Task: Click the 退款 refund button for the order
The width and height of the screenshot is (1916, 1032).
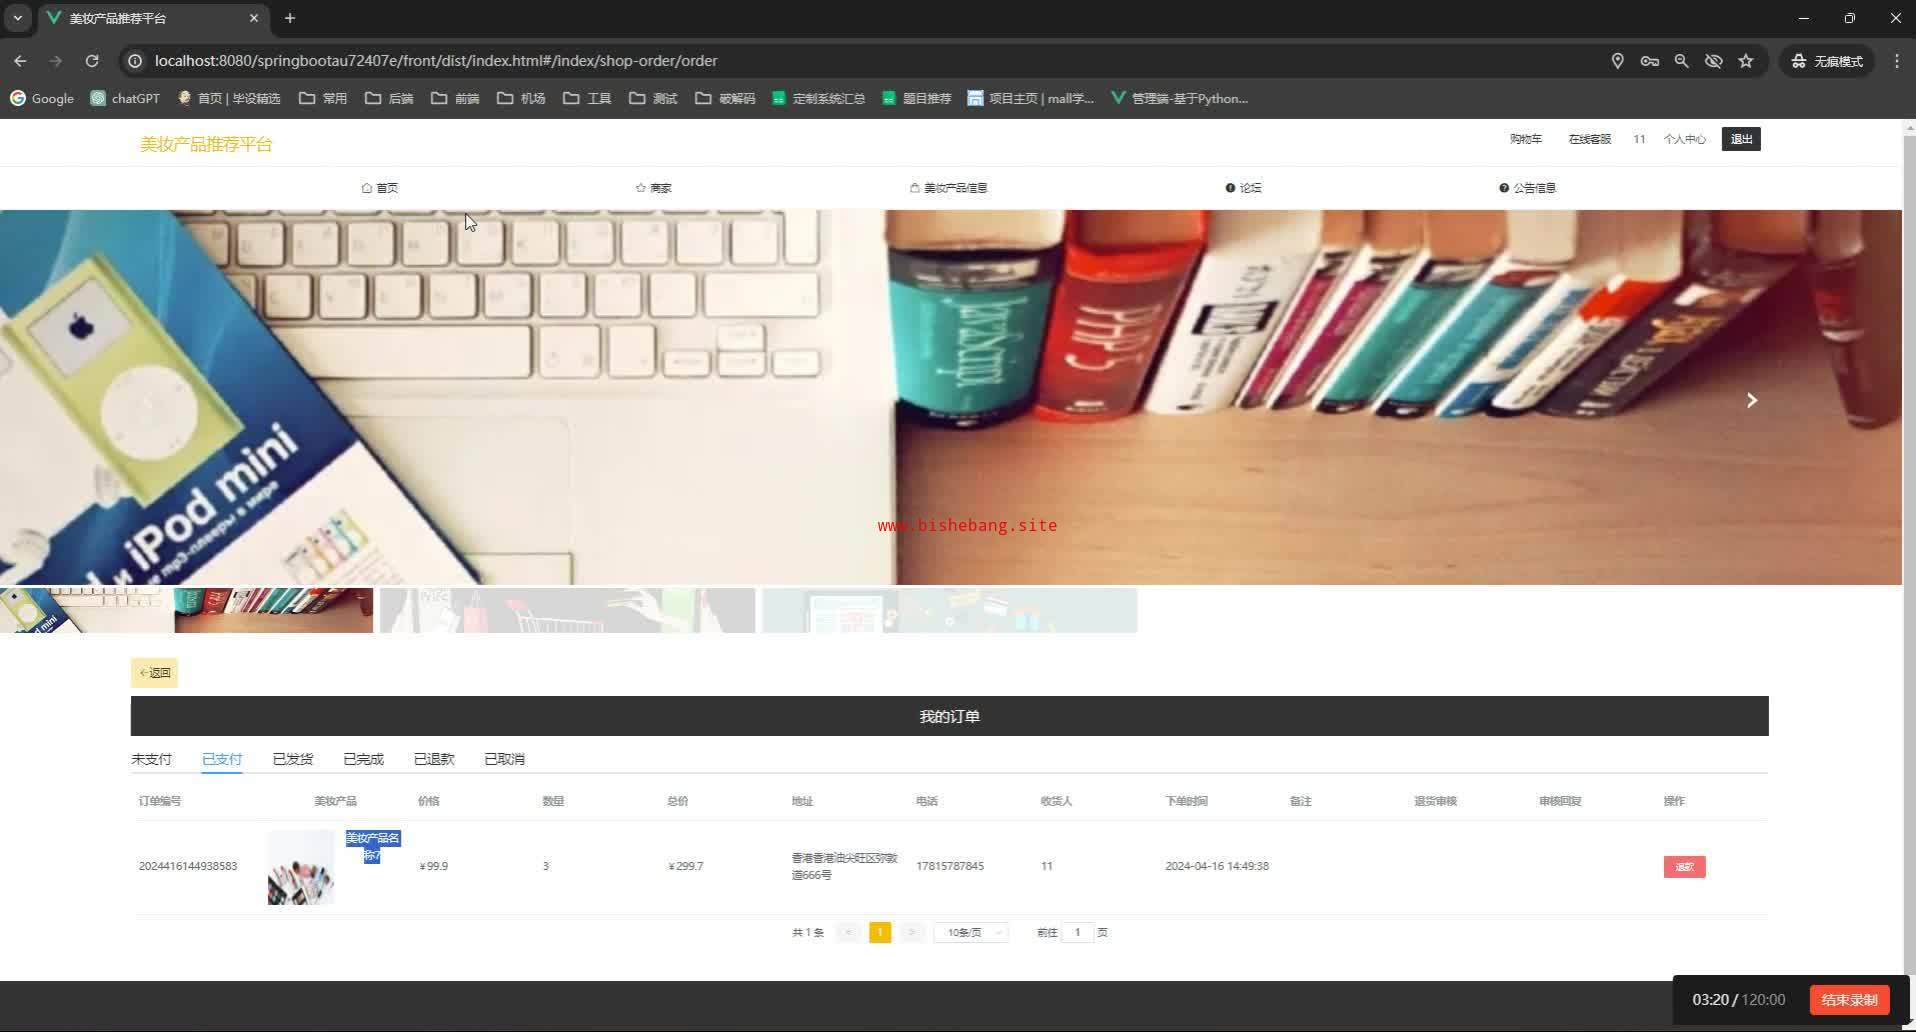Action: (1684, 867)
